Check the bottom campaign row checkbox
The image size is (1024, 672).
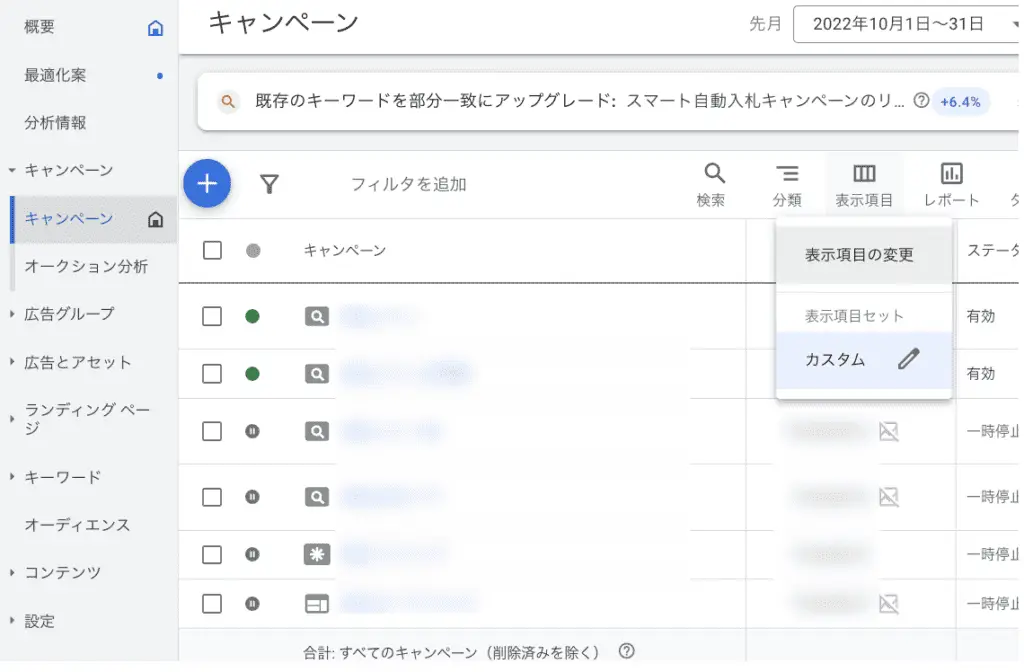click(x=211, y=604)
